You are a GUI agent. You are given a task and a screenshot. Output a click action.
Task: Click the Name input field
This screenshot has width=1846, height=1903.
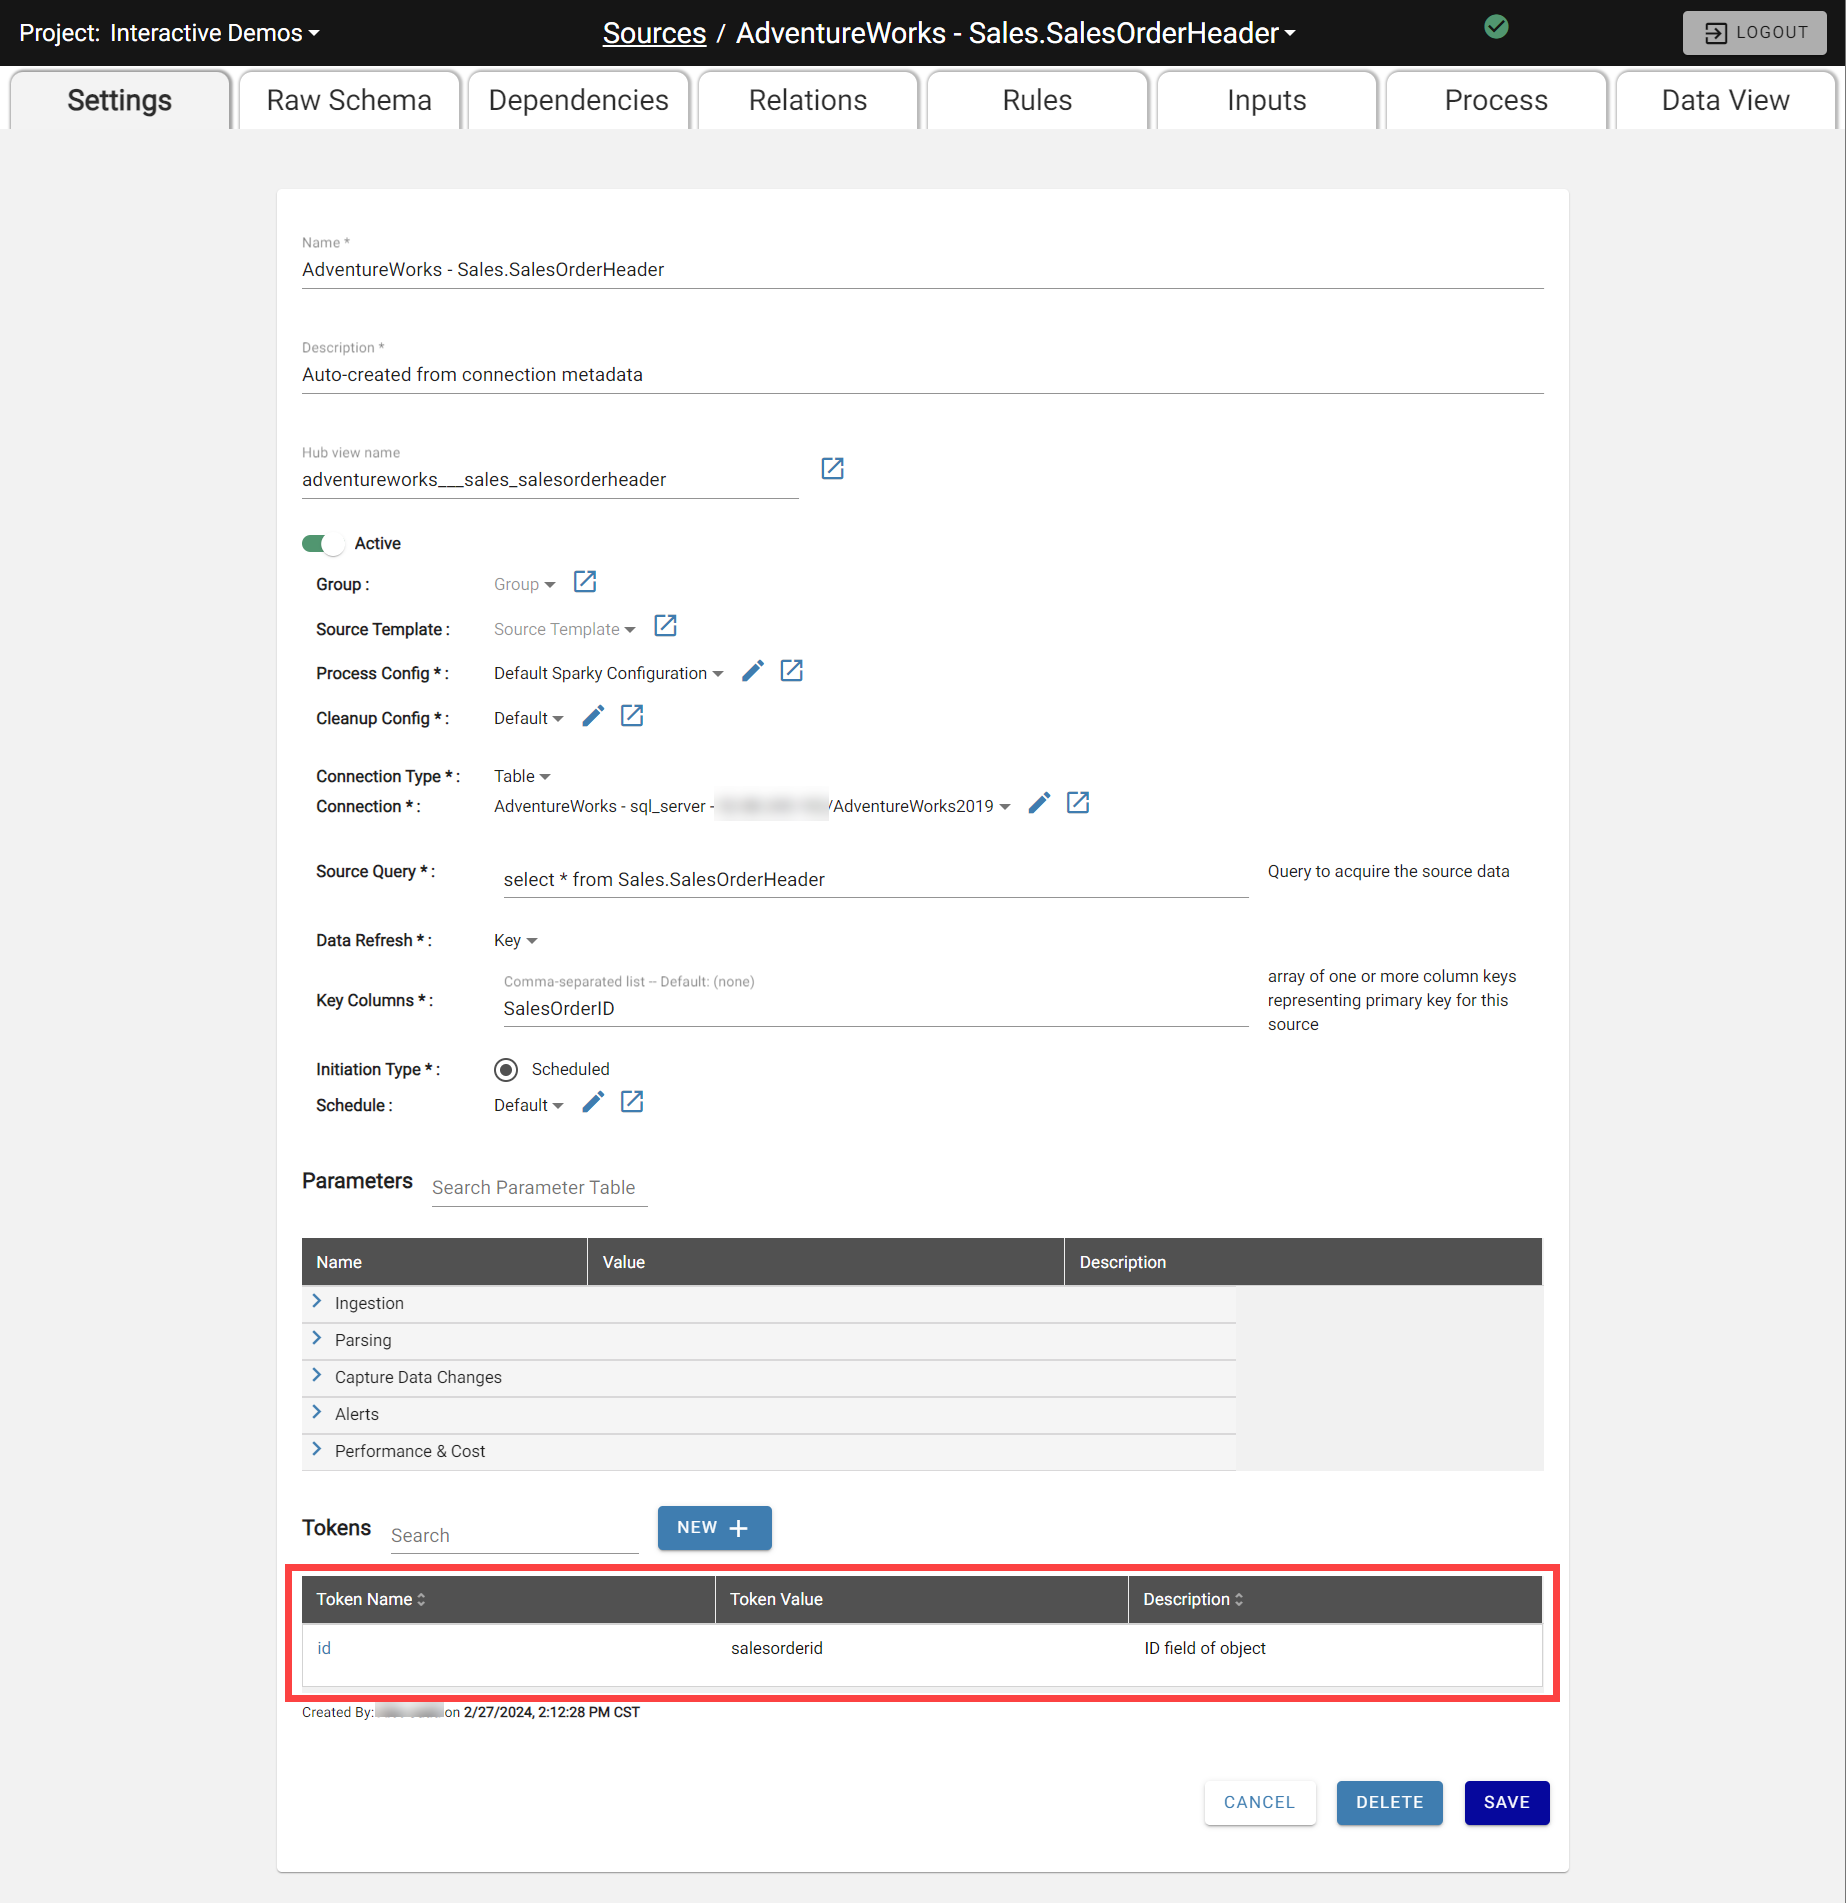click(922, 270)
